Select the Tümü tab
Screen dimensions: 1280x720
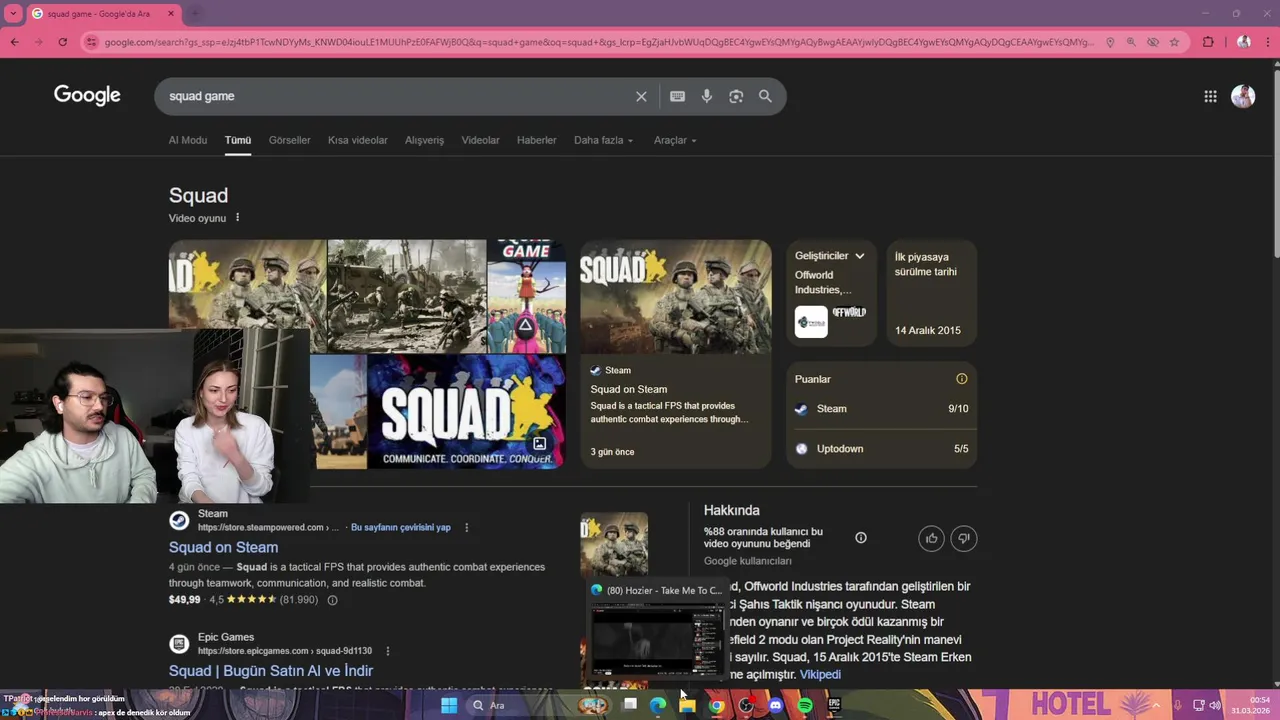point(238,140)
